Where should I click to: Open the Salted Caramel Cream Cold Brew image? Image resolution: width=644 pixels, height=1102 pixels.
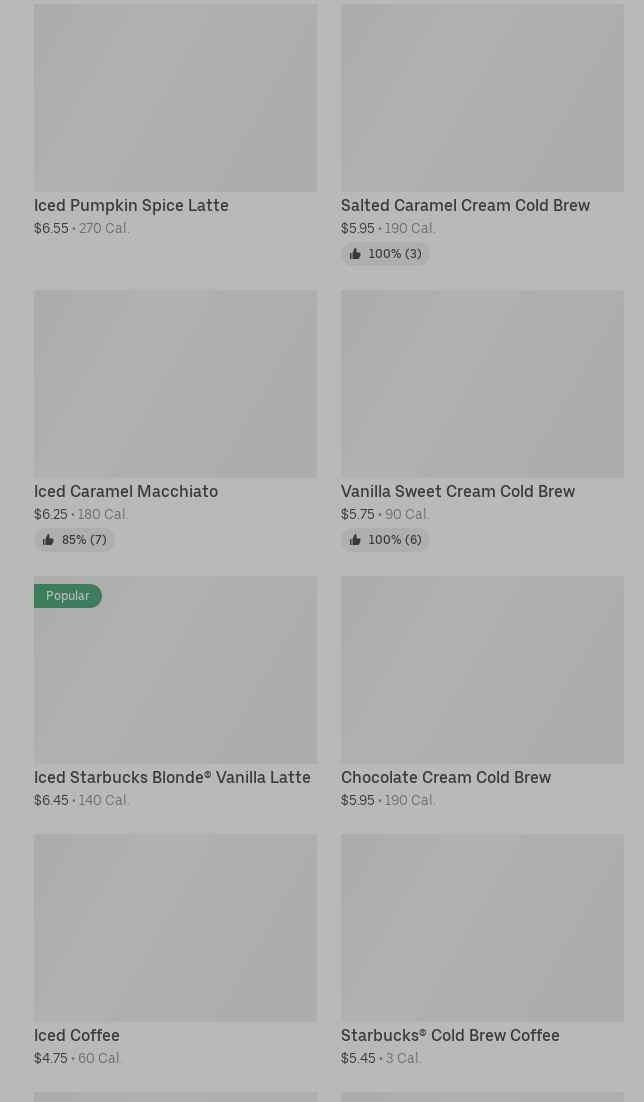tap(482, 98)
